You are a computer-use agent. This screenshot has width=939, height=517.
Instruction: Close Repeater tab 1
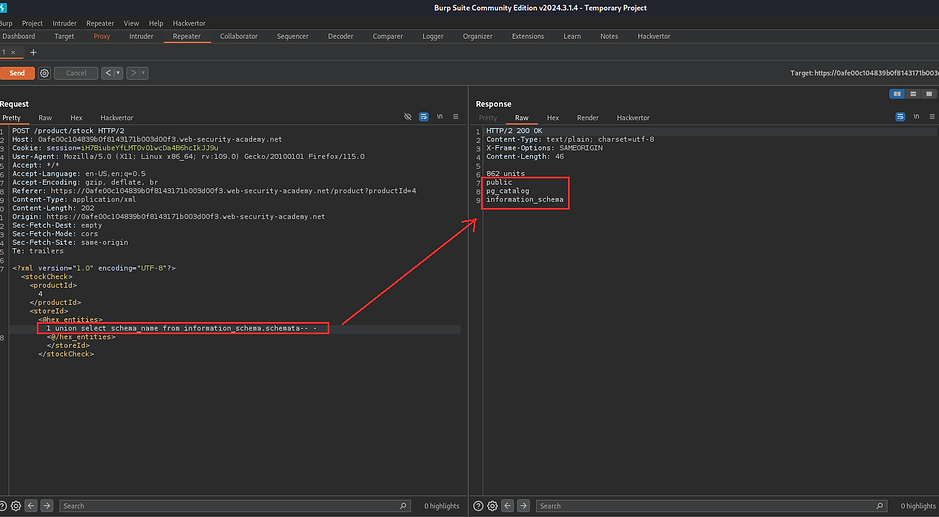coord(13,53)
